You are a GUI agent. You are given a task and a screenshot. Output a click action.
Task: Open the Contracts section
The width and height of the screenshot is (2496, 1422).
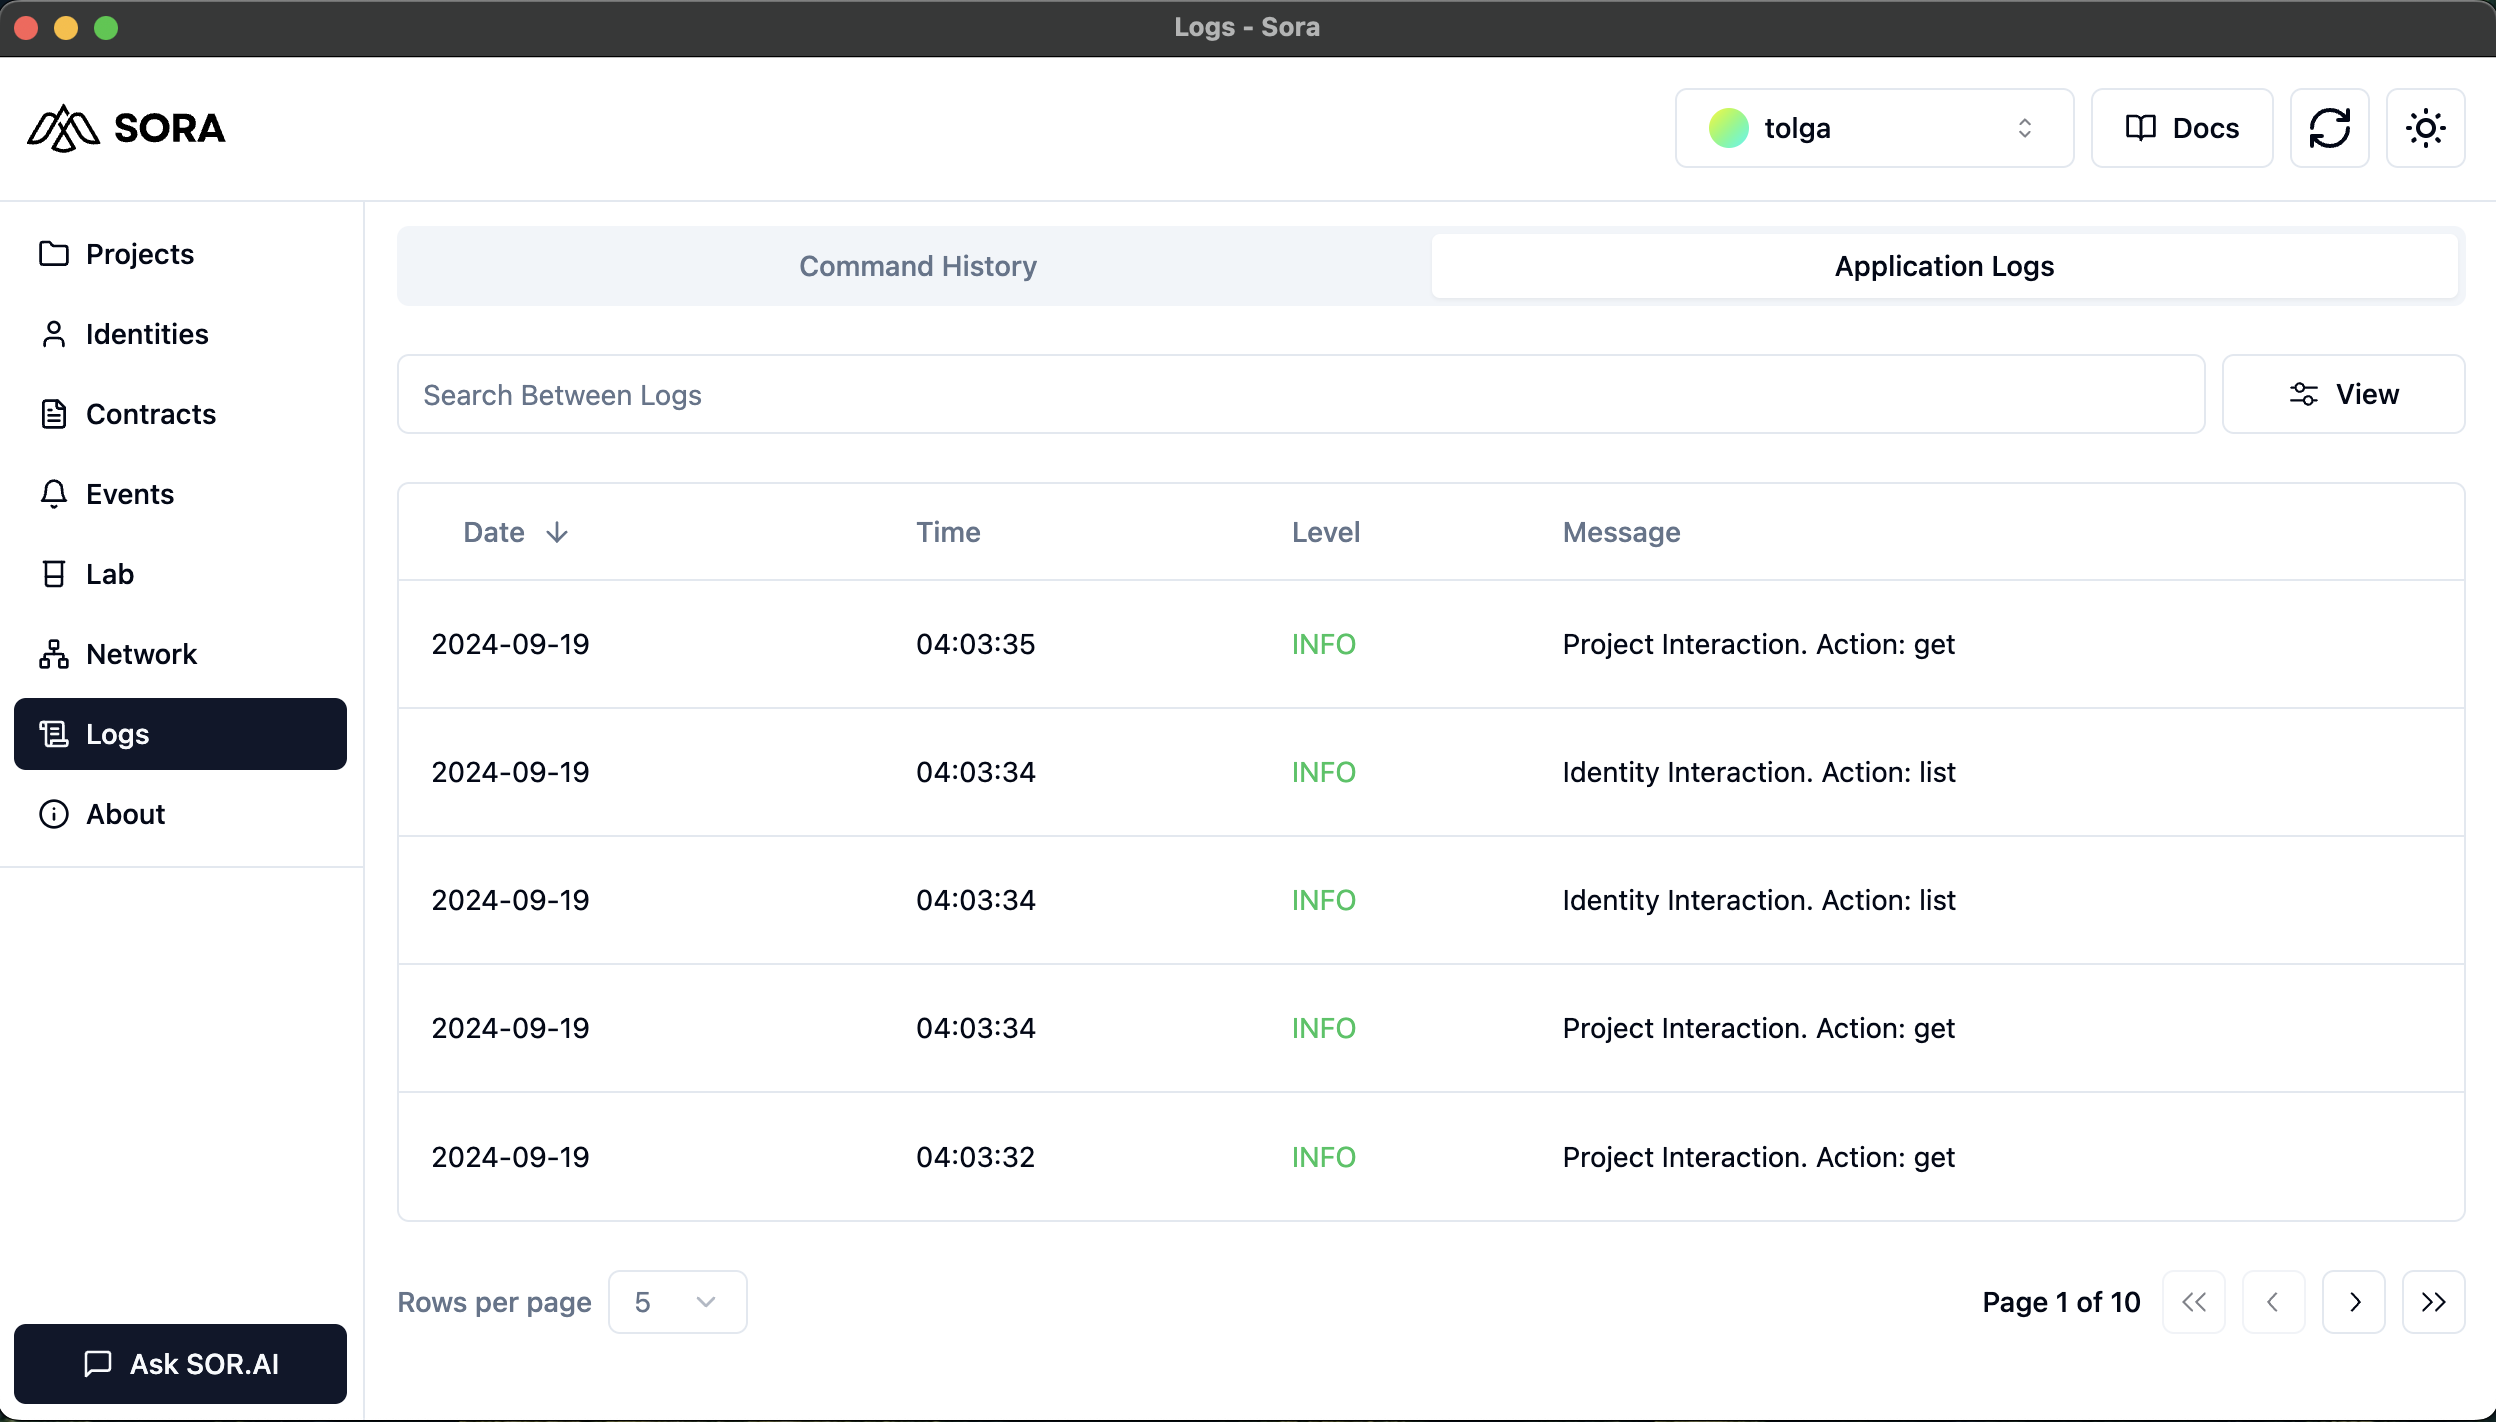click(180, 414)
